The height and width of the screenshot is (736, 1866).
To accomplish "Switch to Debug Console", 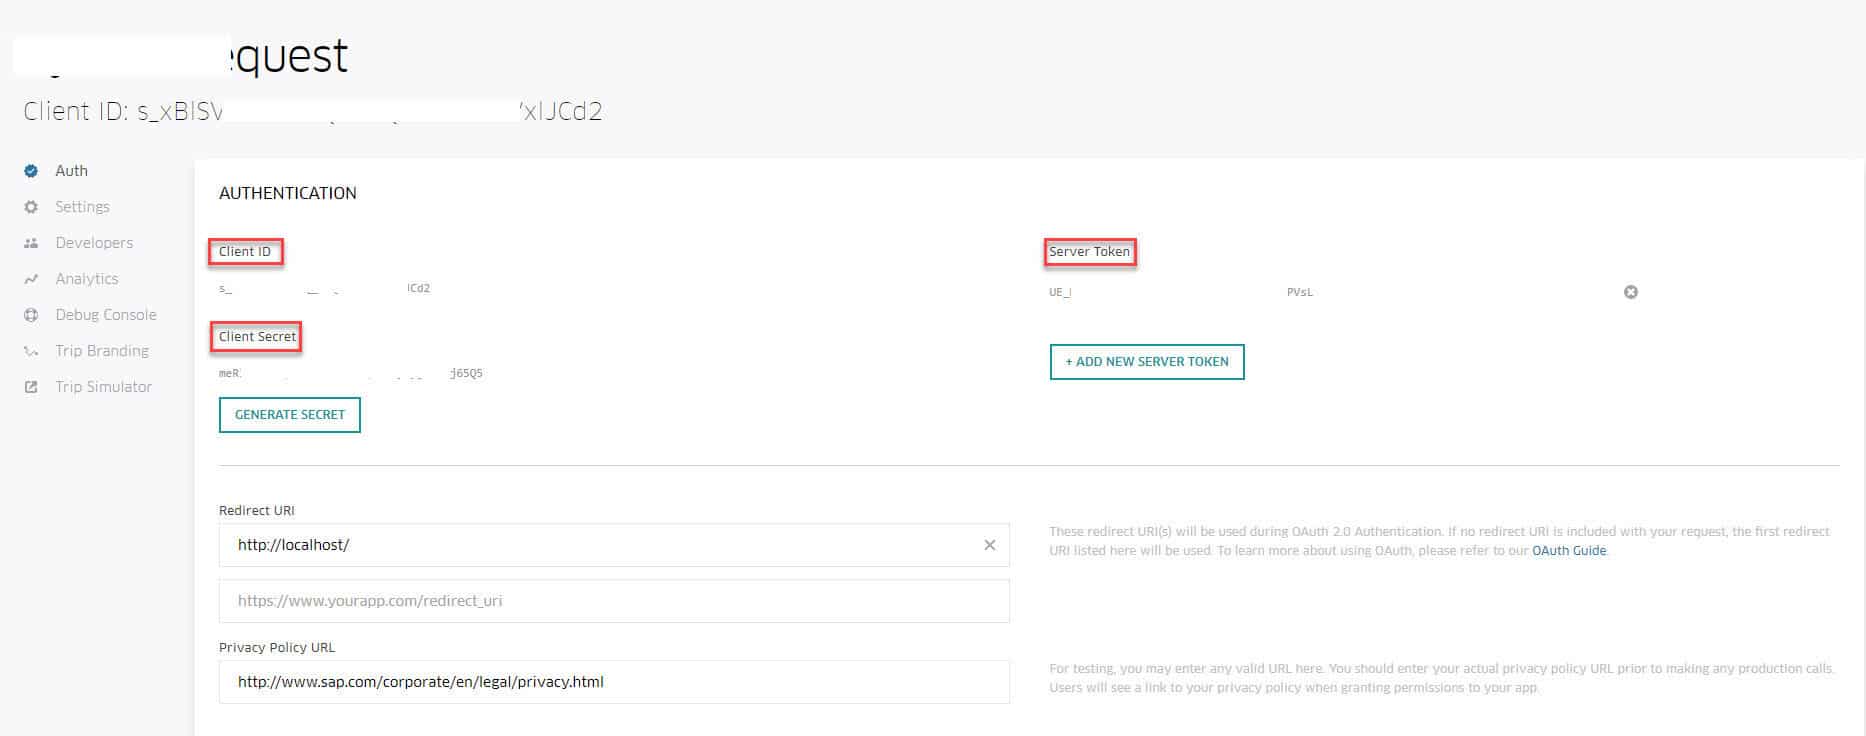I will [x=106, y=315].
